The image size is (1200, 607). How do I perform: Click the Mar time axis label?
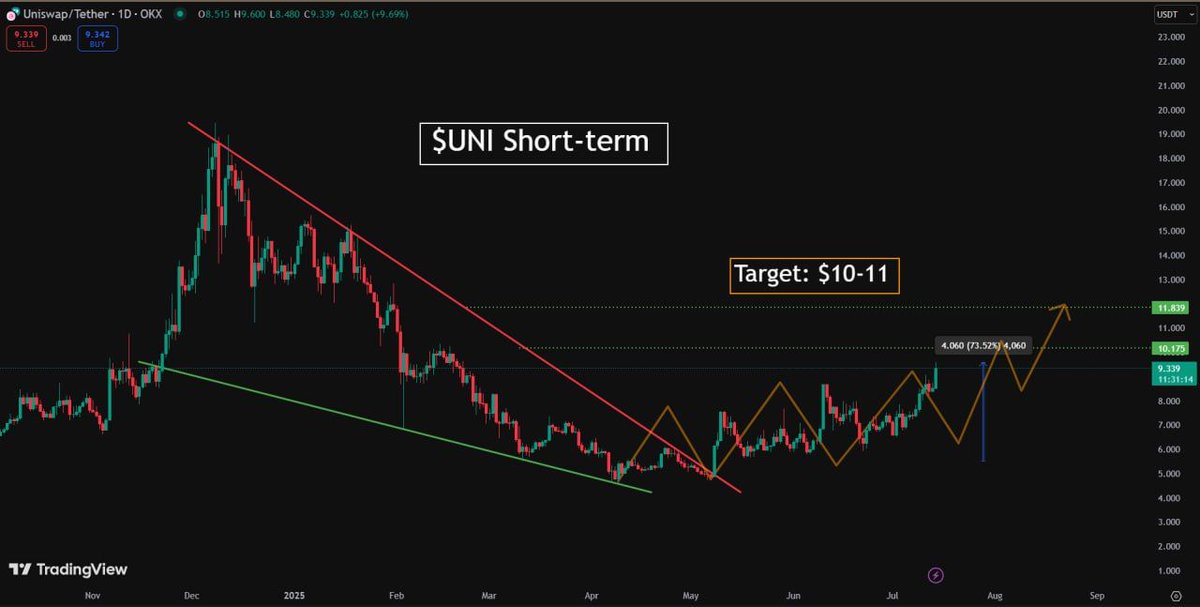(488, 594)
